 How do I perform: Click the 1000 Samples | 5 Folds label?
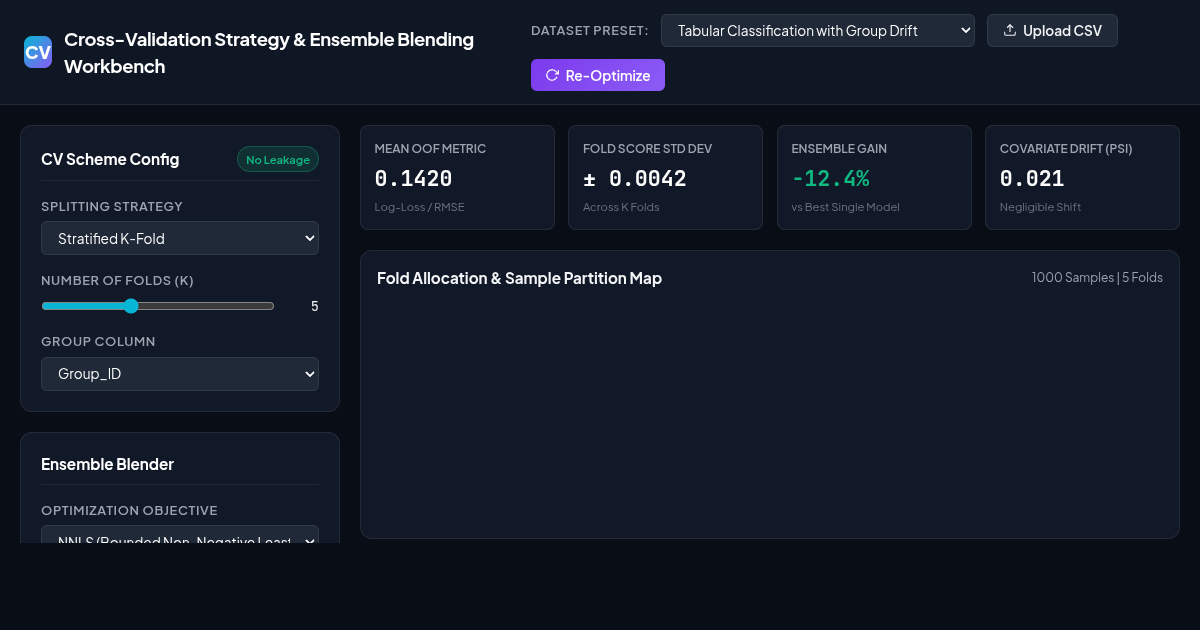(x=1097, y=277)
